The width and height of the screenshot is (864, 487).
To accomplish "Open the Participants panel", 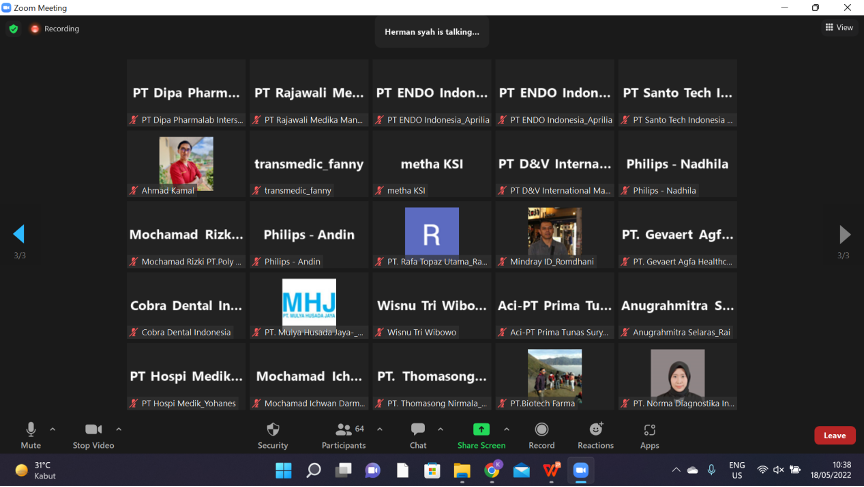I will (343, 435).
